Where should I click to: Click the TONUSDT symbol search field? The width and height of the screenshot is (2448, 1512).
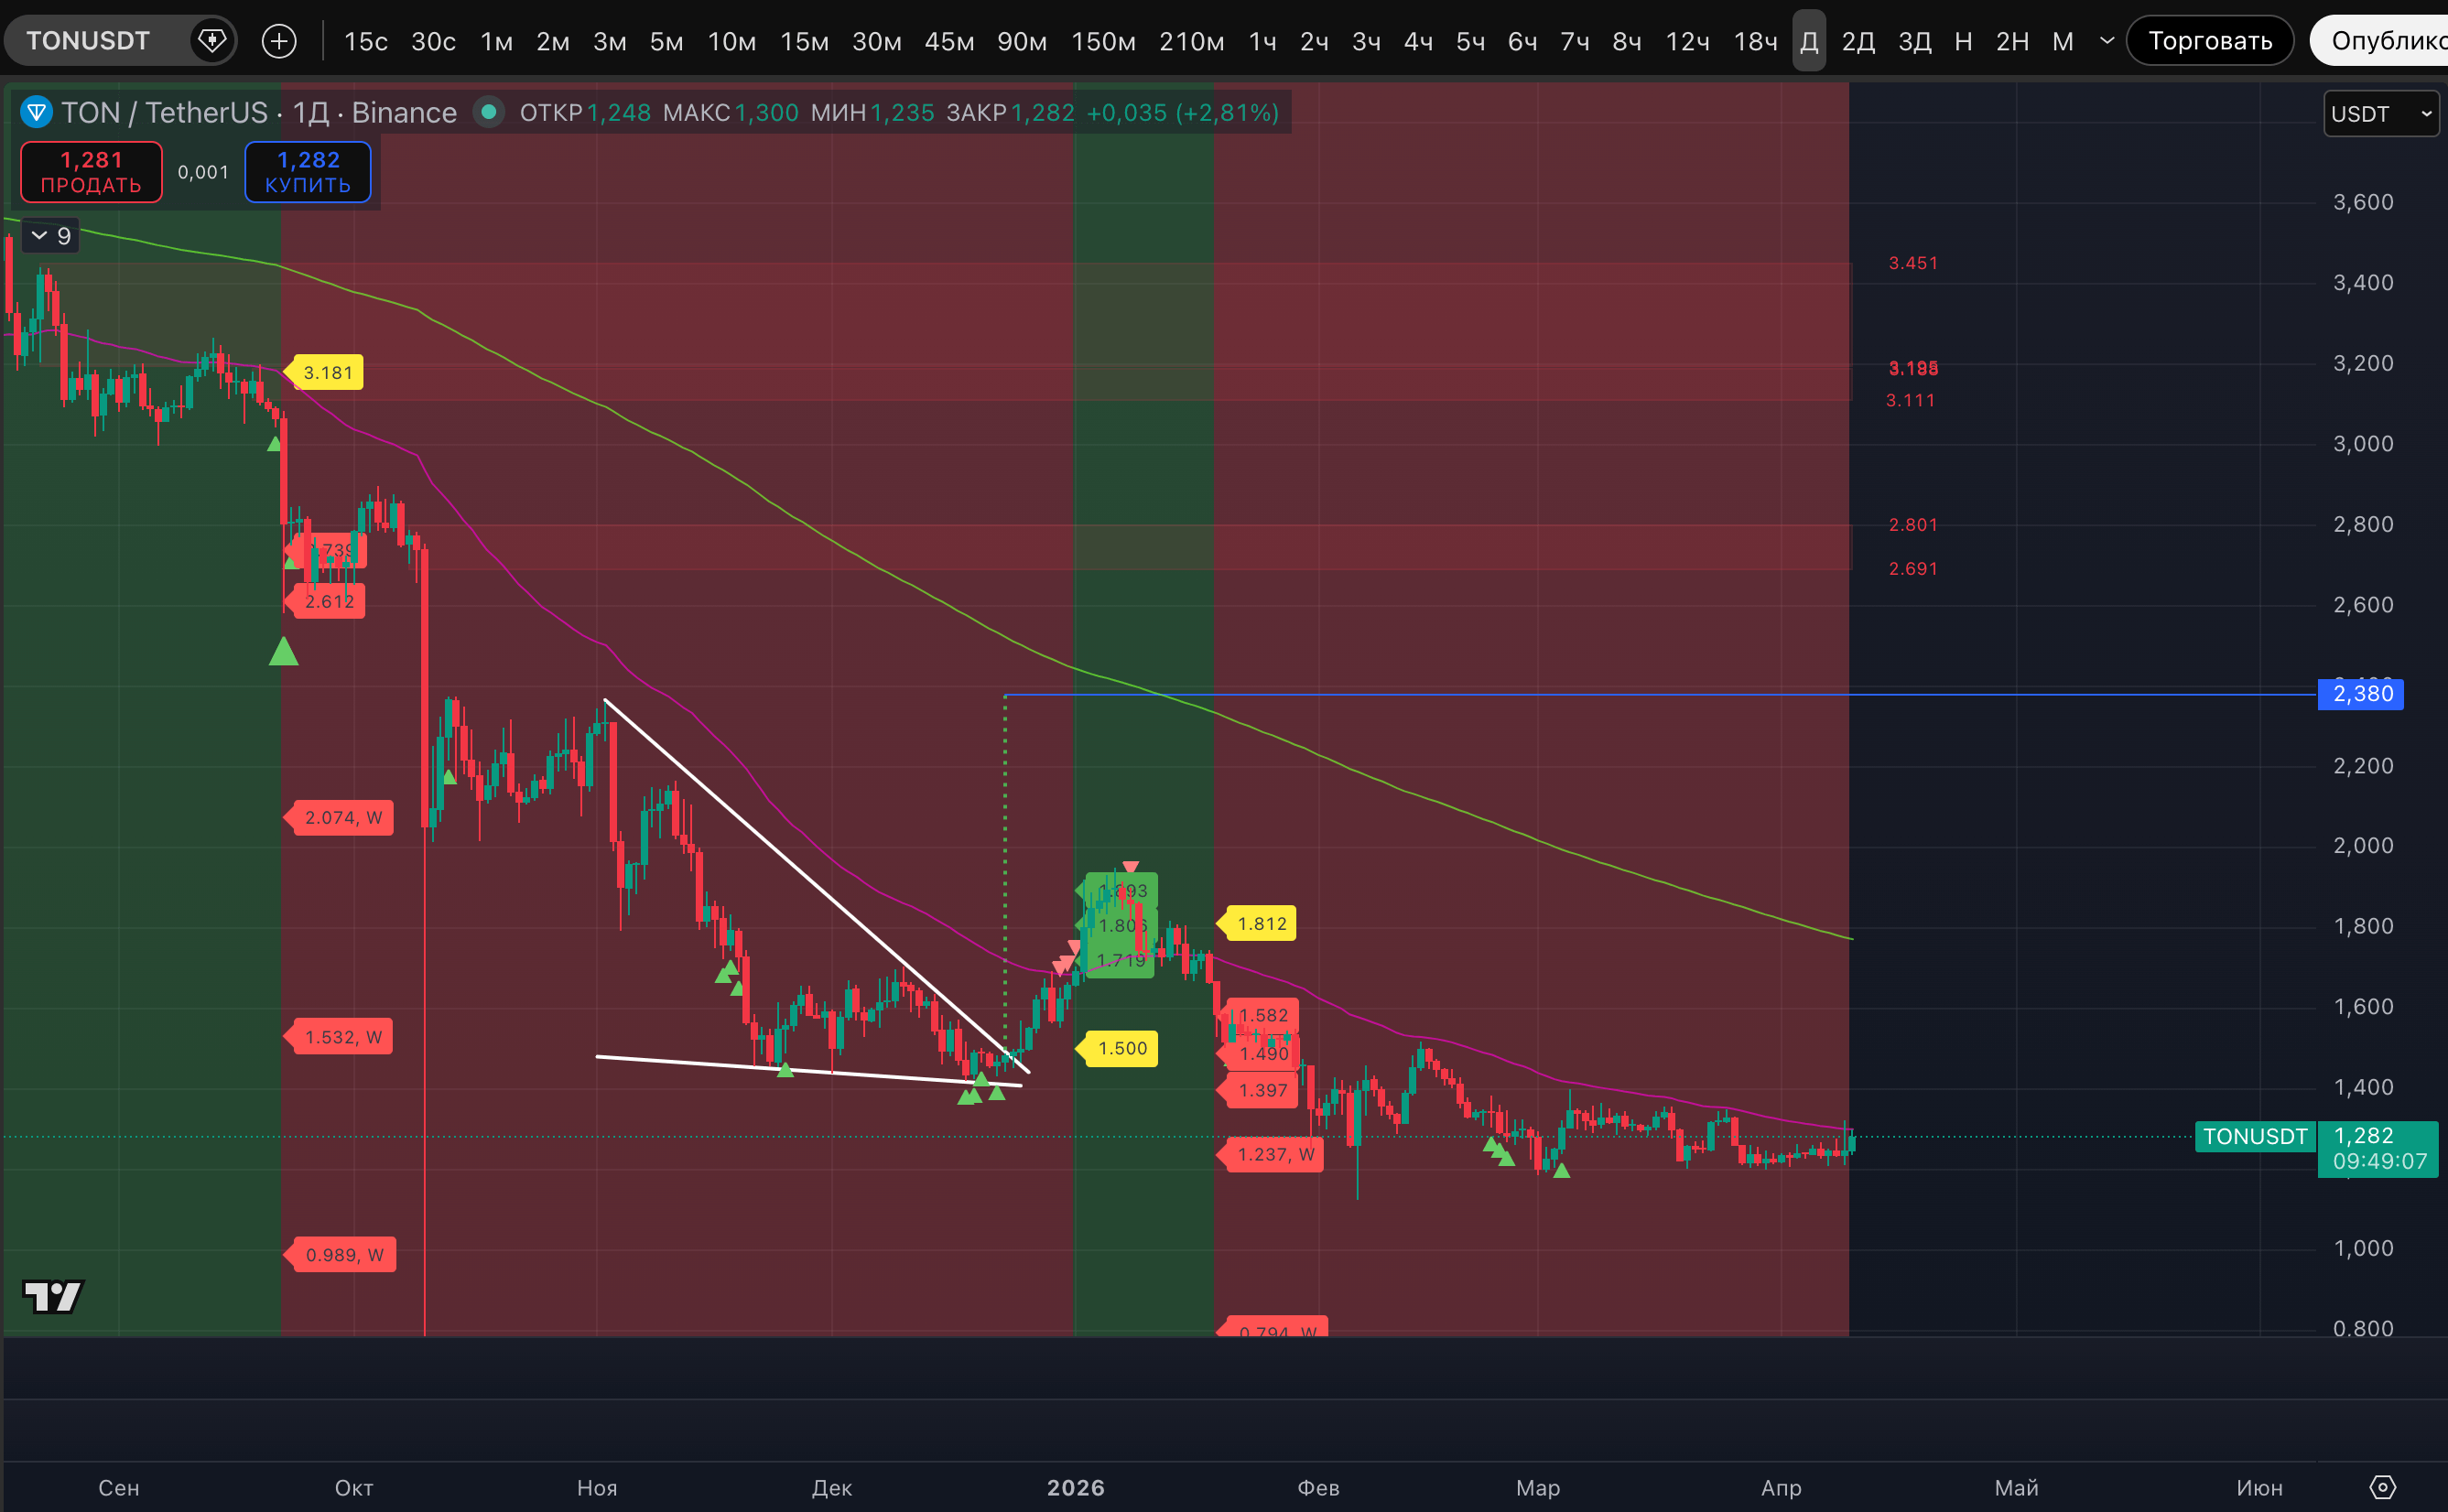89,41
